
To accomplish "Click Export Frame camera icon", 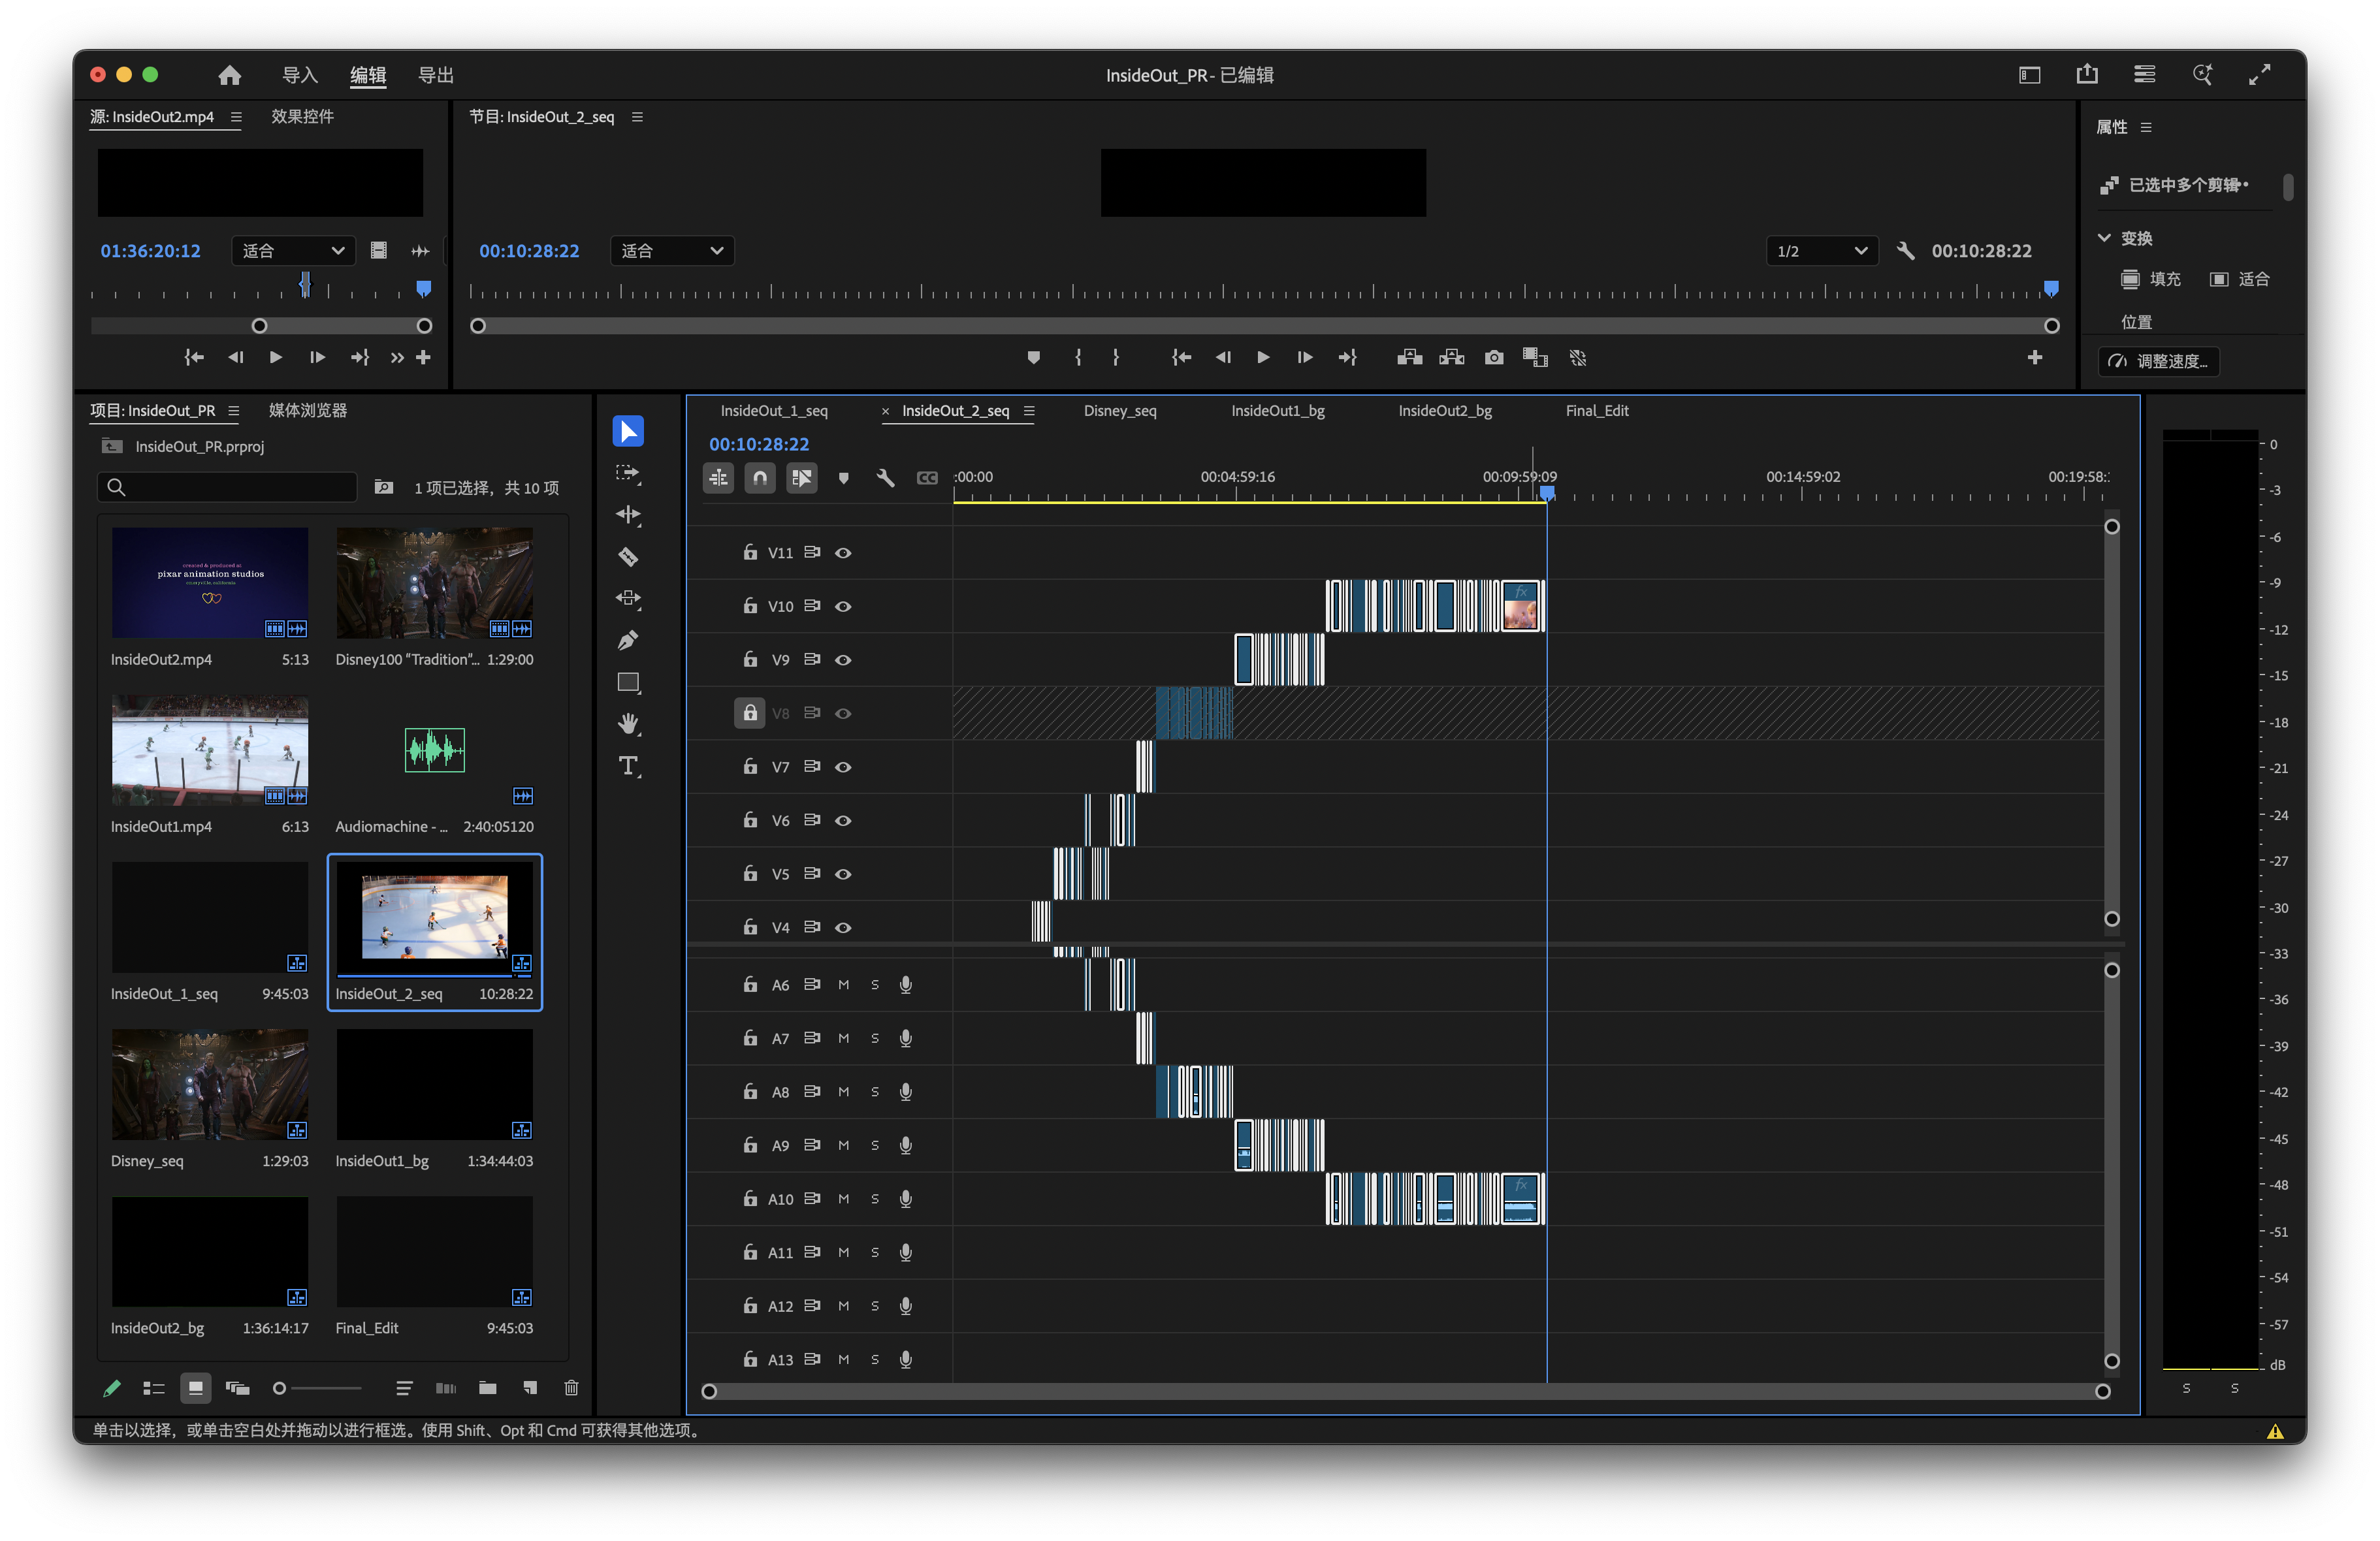I will pyautogui.click(x=1494, y=357).
